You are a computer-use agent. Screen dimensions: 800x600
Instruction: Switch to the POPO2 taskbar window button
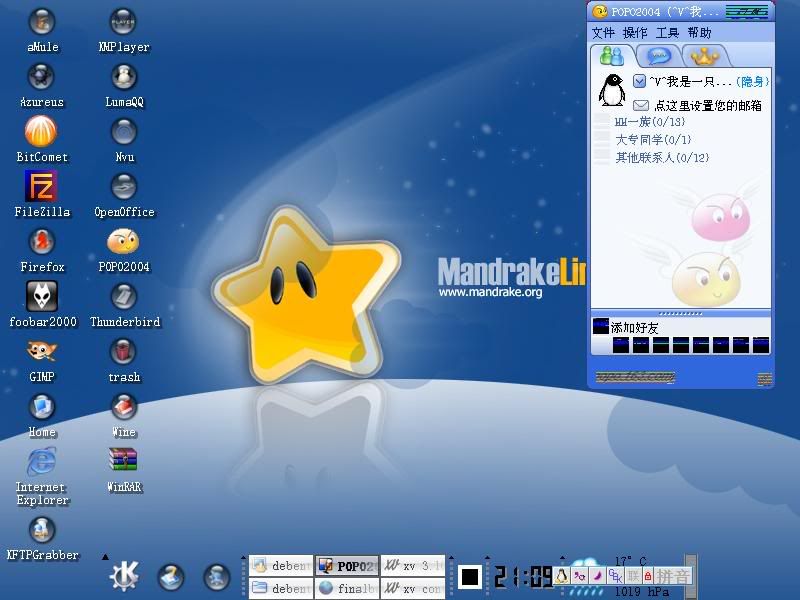[x=347, y=565]
